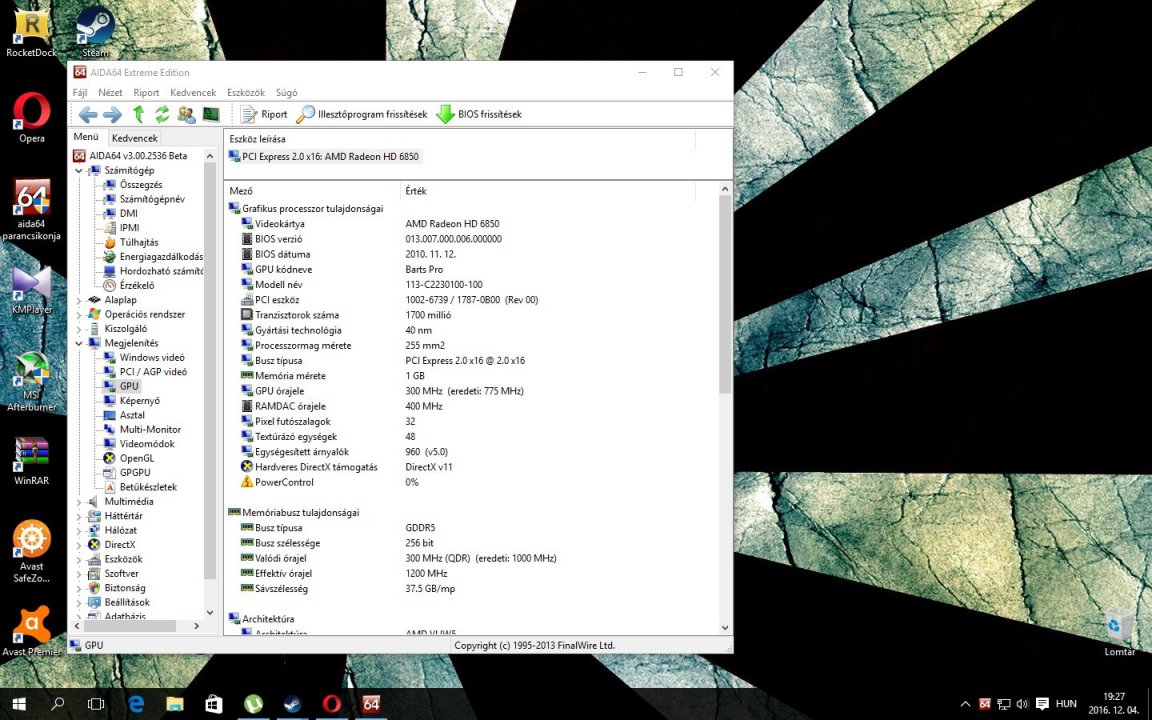Open the Eszközök menu

tap(245, 92)
